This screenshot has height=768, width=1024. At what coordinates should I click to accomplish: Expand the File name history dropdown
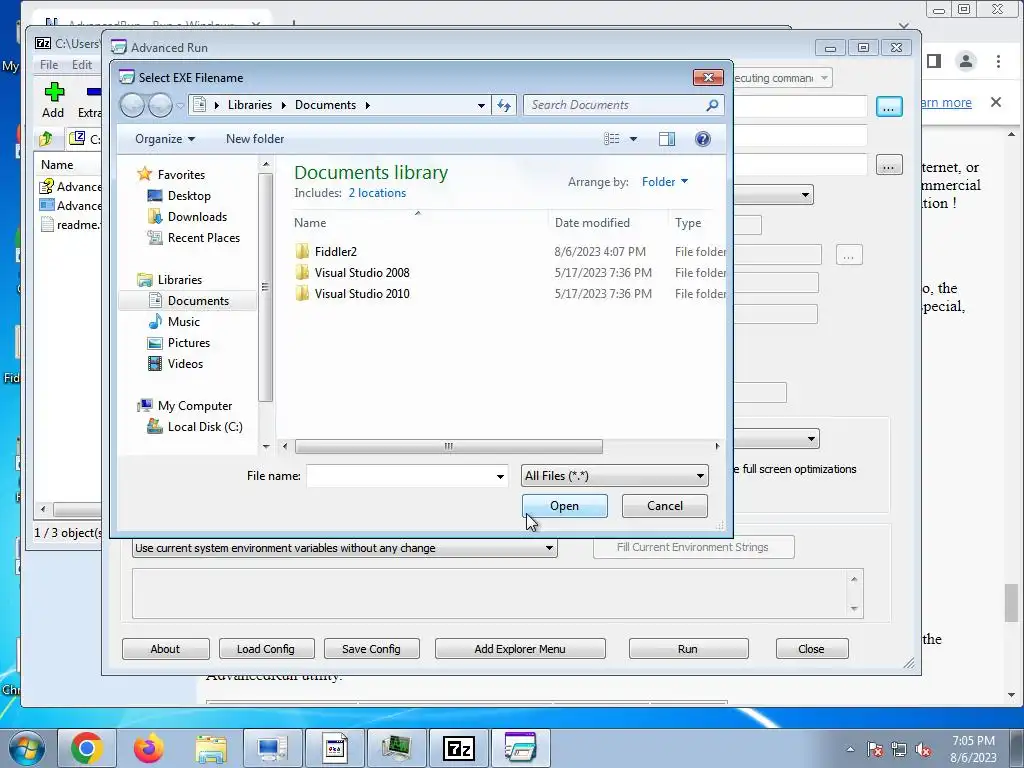tap(500, 476)
